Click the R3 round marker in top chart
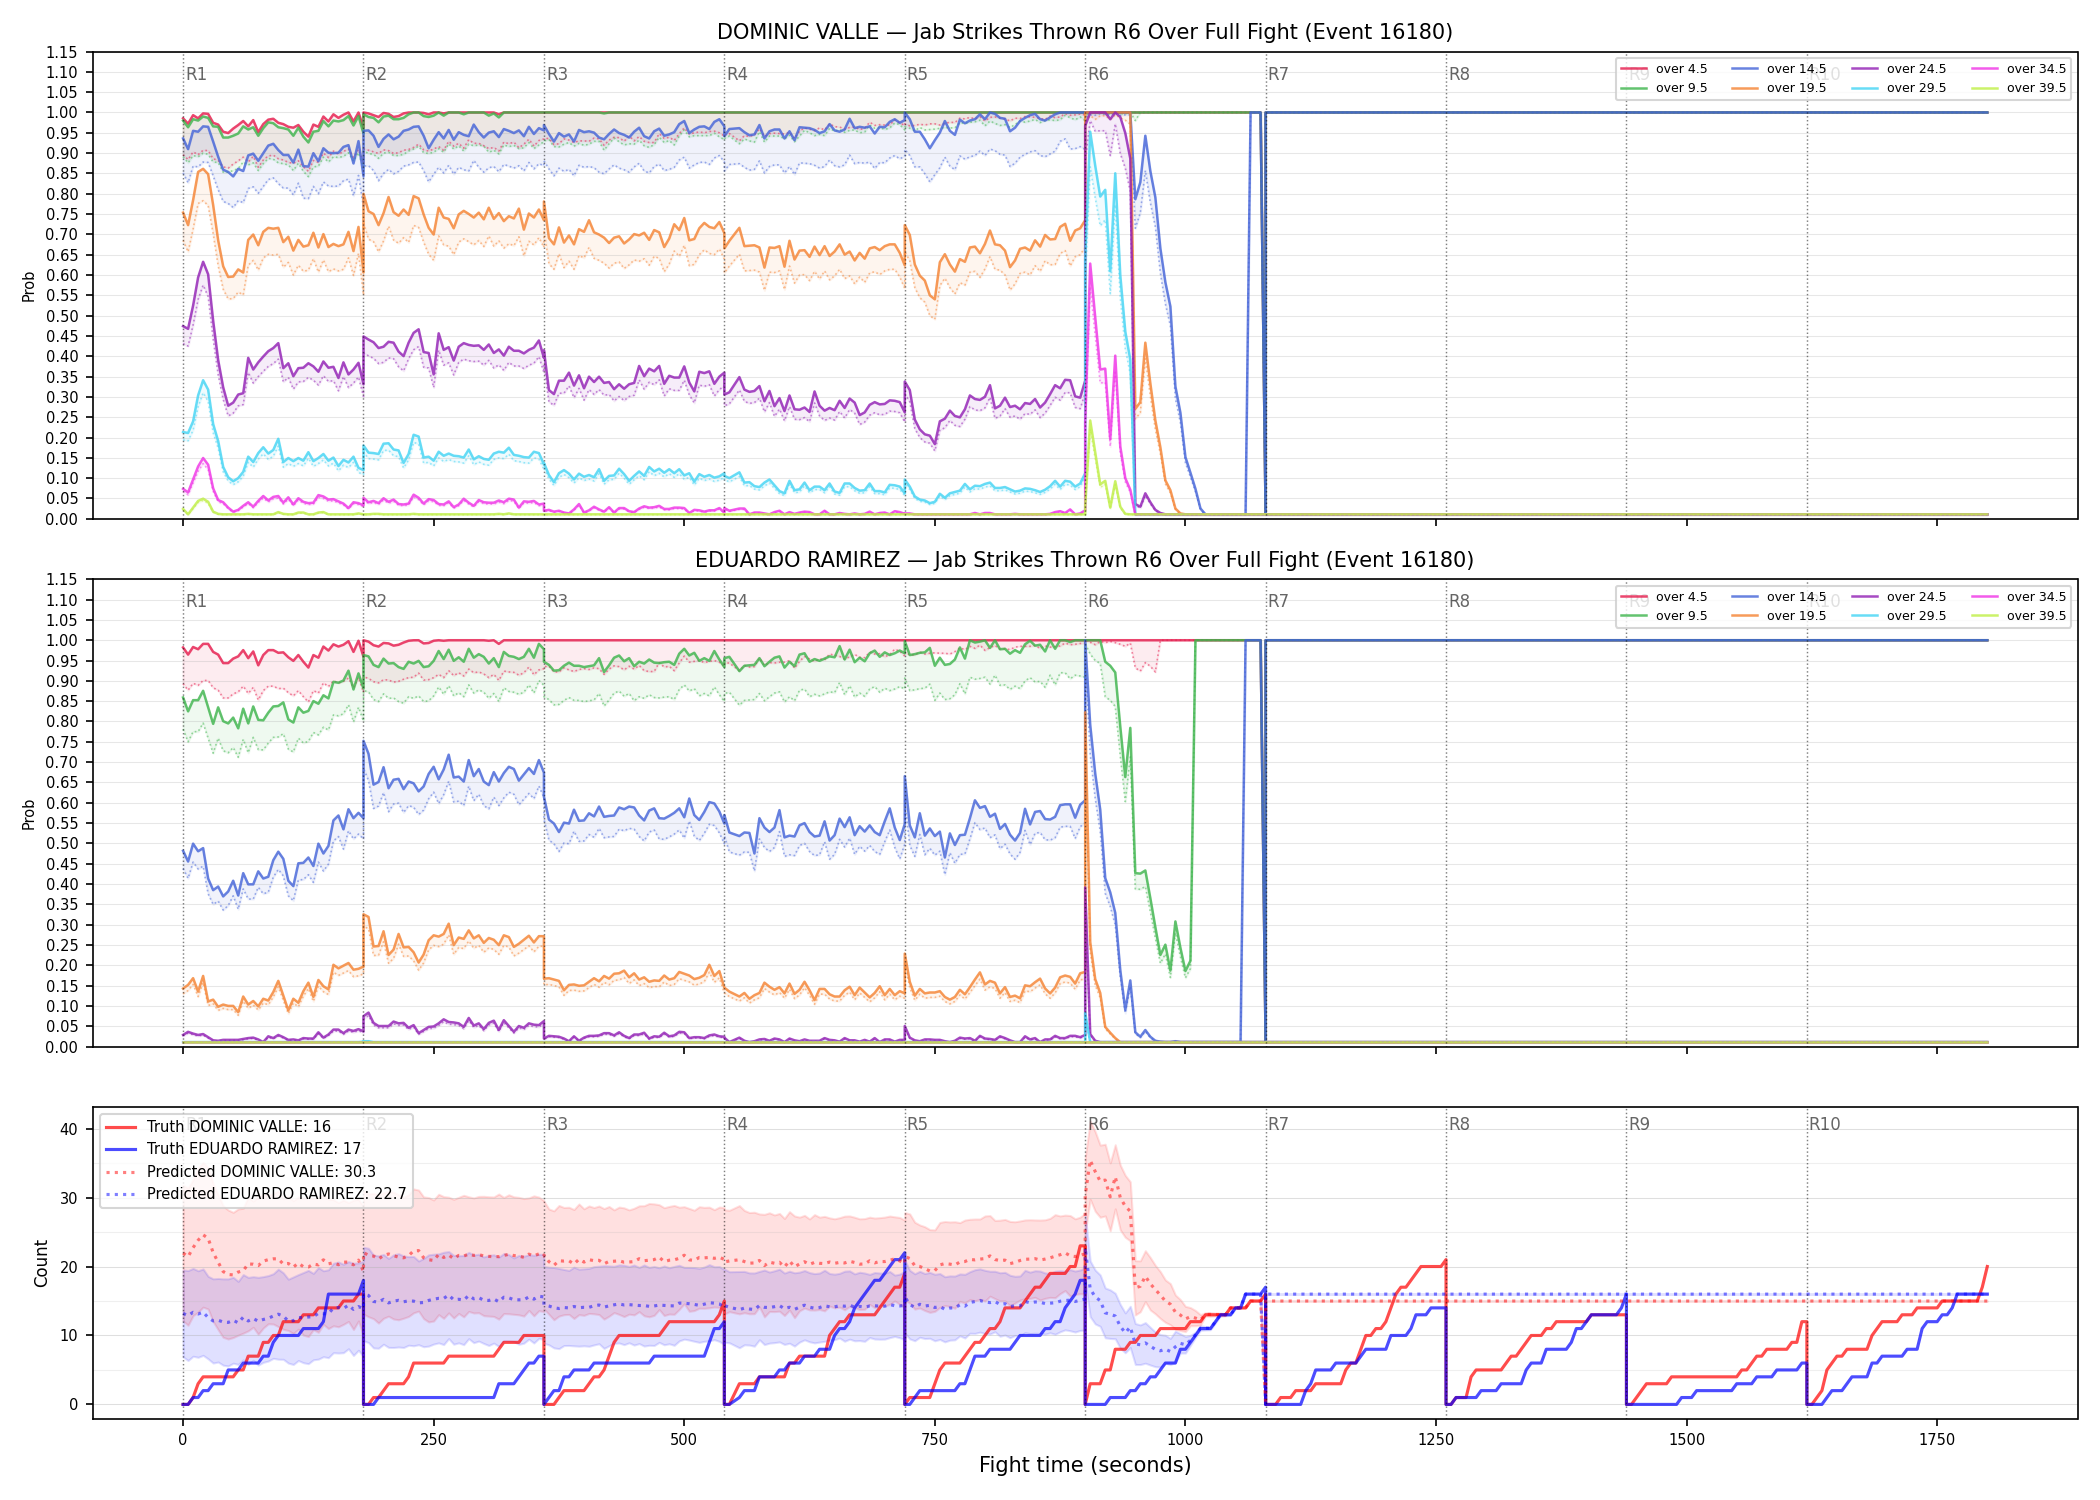Viewport: 2100px width, 1500px height. pos(557,74)
